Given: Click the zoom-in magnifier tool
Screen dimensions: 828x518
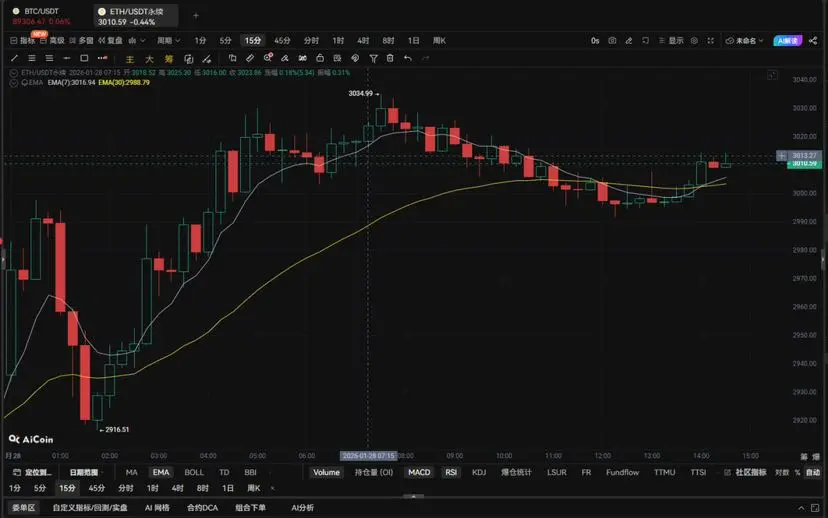Looking at the screenshot, I should coord(268,58).
